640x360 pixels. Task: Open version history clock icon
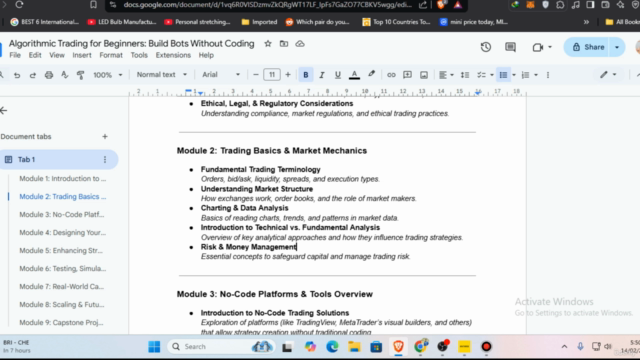pos(486,47)
